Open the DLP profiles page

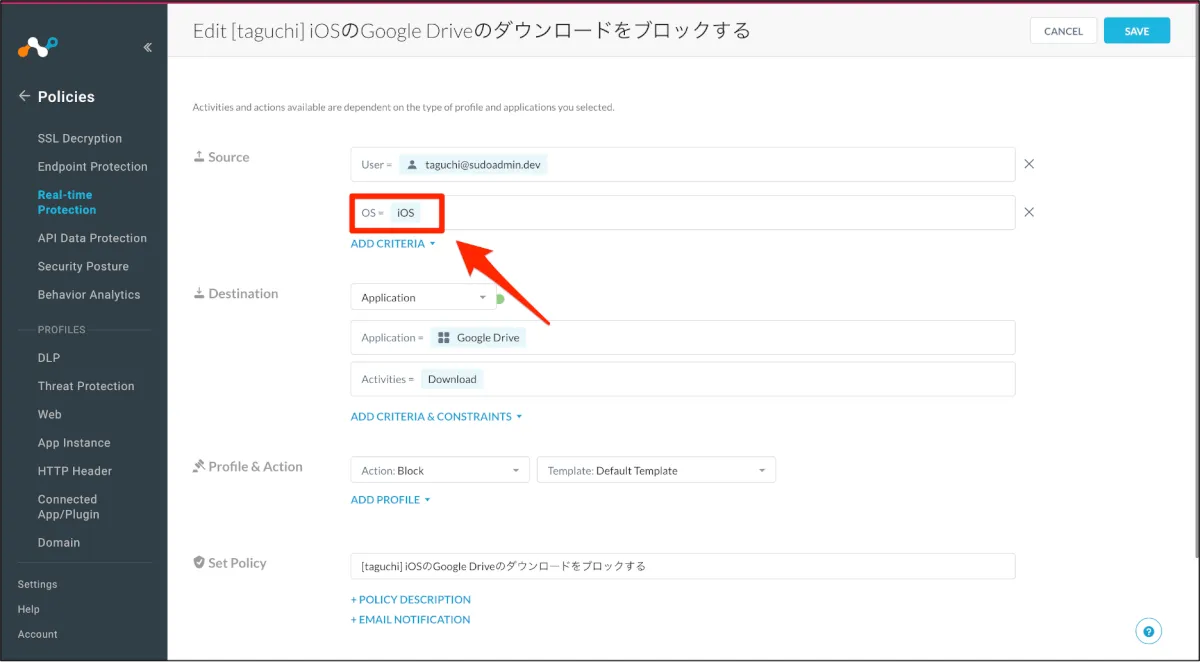pos(49,358)
